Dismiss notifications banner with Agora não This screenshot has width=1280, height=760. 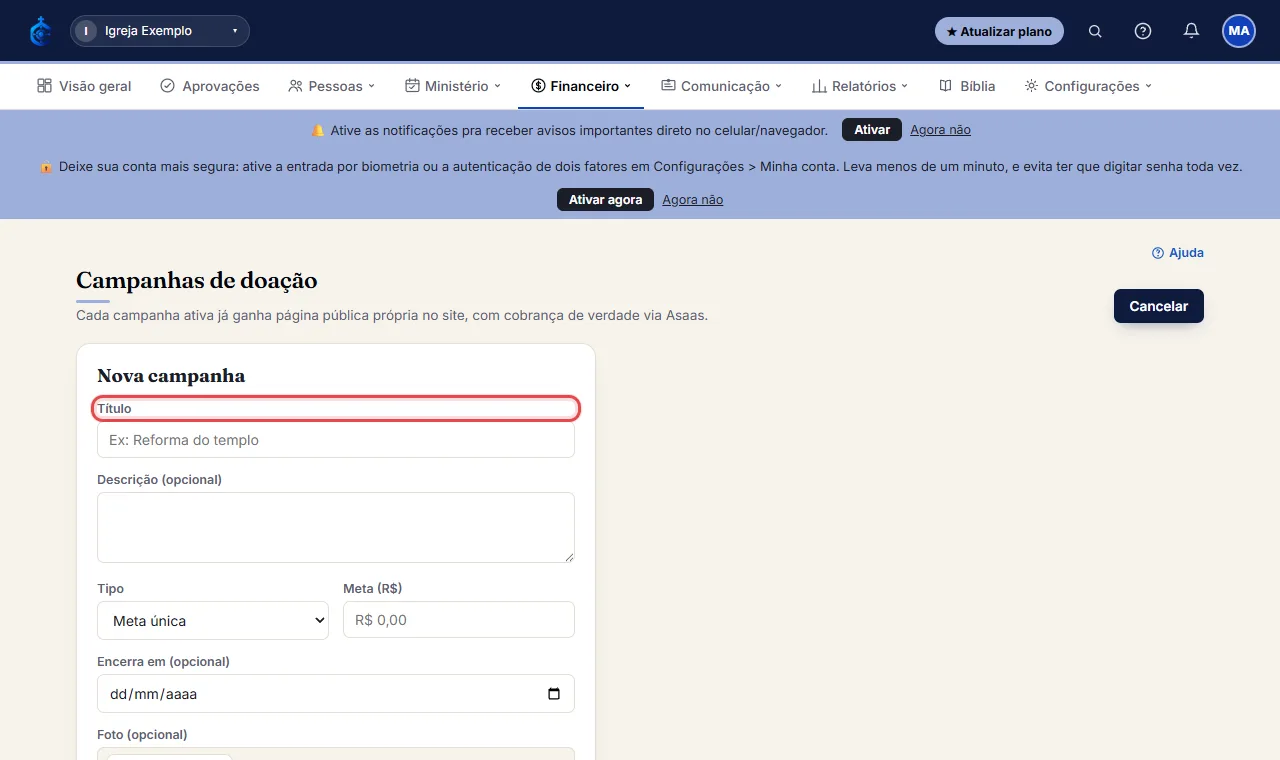940,130
